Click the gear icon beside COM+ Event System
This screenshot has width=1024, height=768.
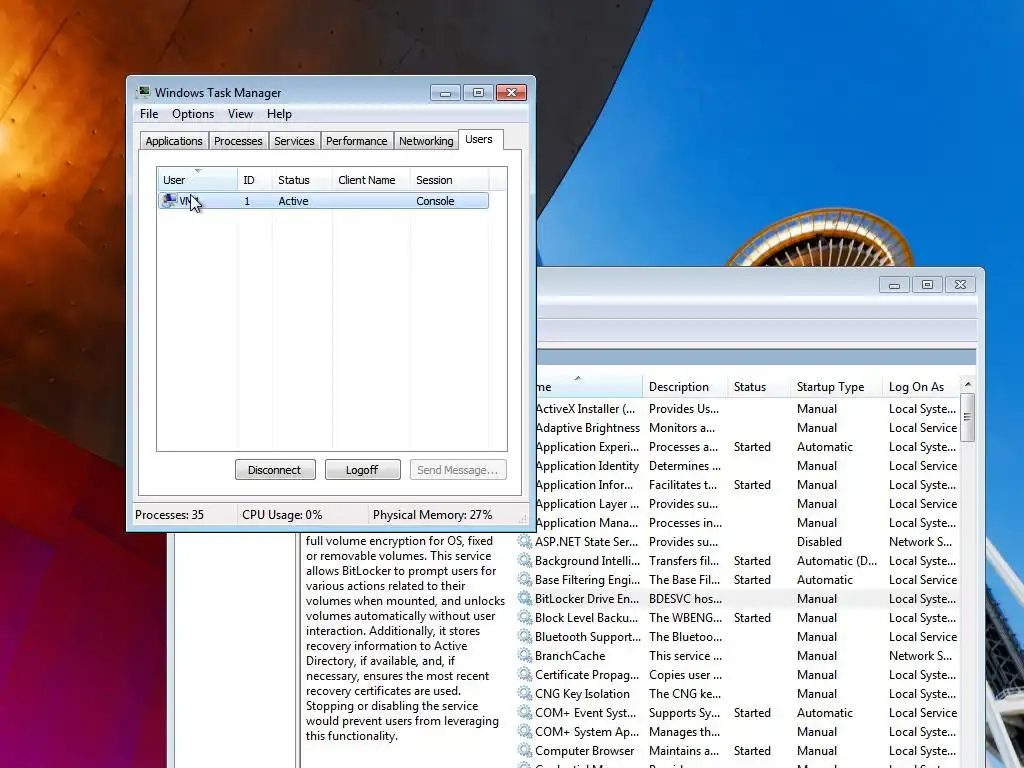524,712
